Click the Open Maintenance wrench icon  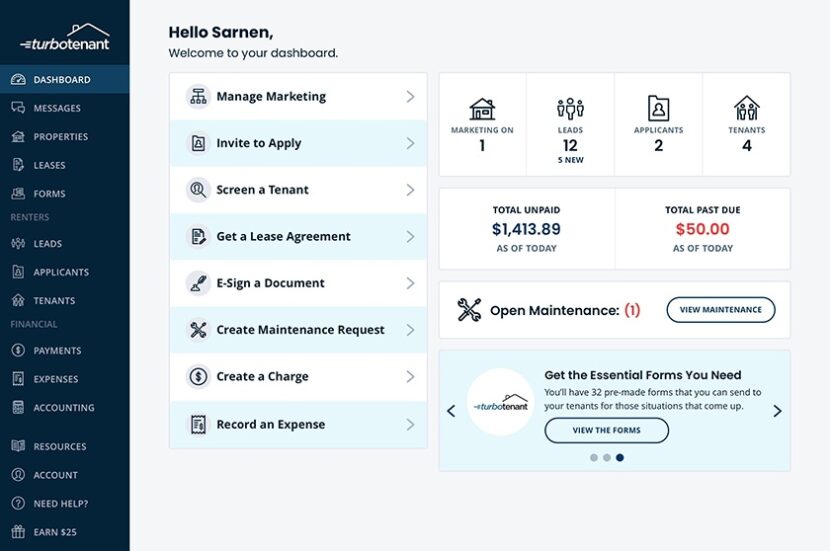point(469,310)
